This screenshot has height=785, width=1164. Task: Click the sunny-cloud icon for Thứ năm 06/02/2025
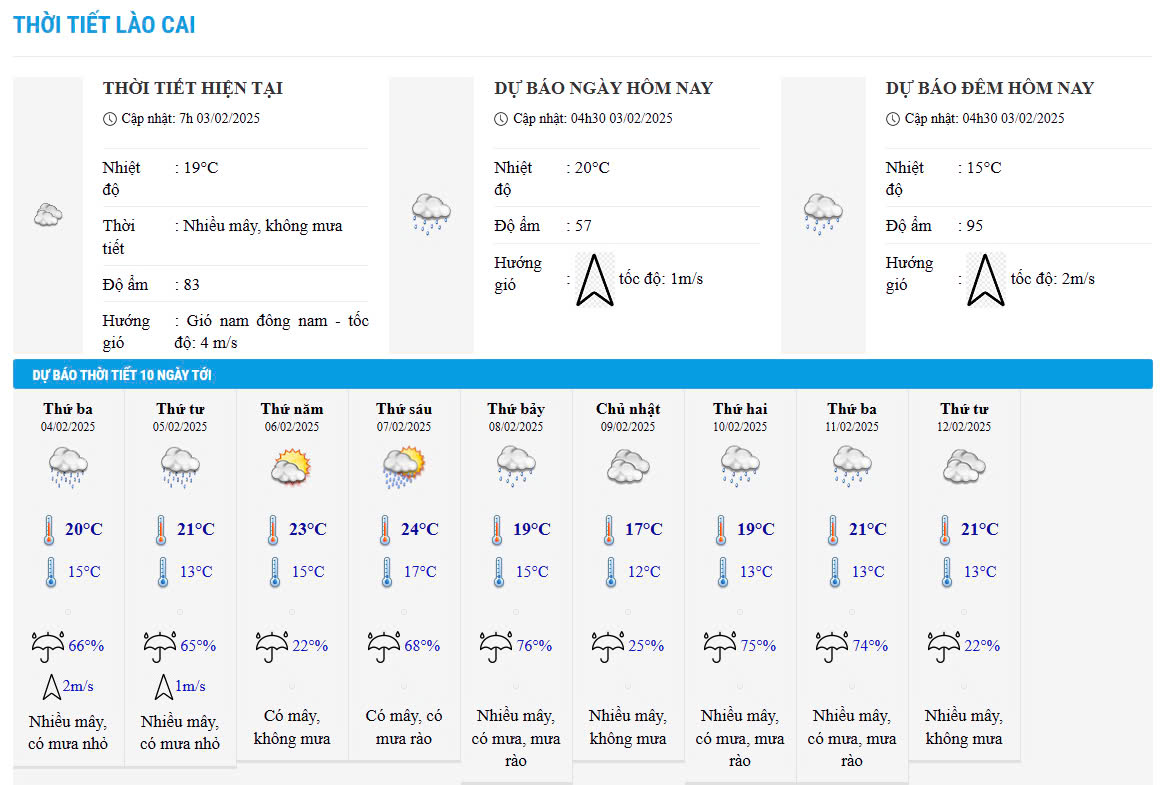291,467
